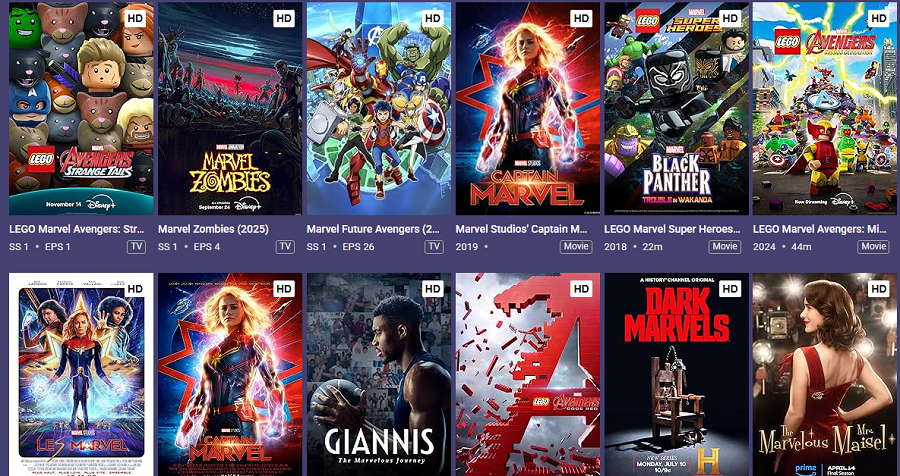This screenshot has height=476, width=900.
Task: Open the Dark Marvels poster
Action: (x=676, y=374)
